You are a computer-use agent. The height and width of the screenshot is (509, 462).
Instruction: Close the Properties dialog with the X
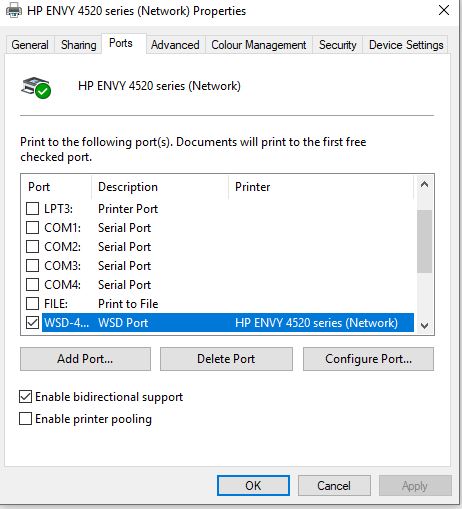pyautogui.click(x=444, y=10)
